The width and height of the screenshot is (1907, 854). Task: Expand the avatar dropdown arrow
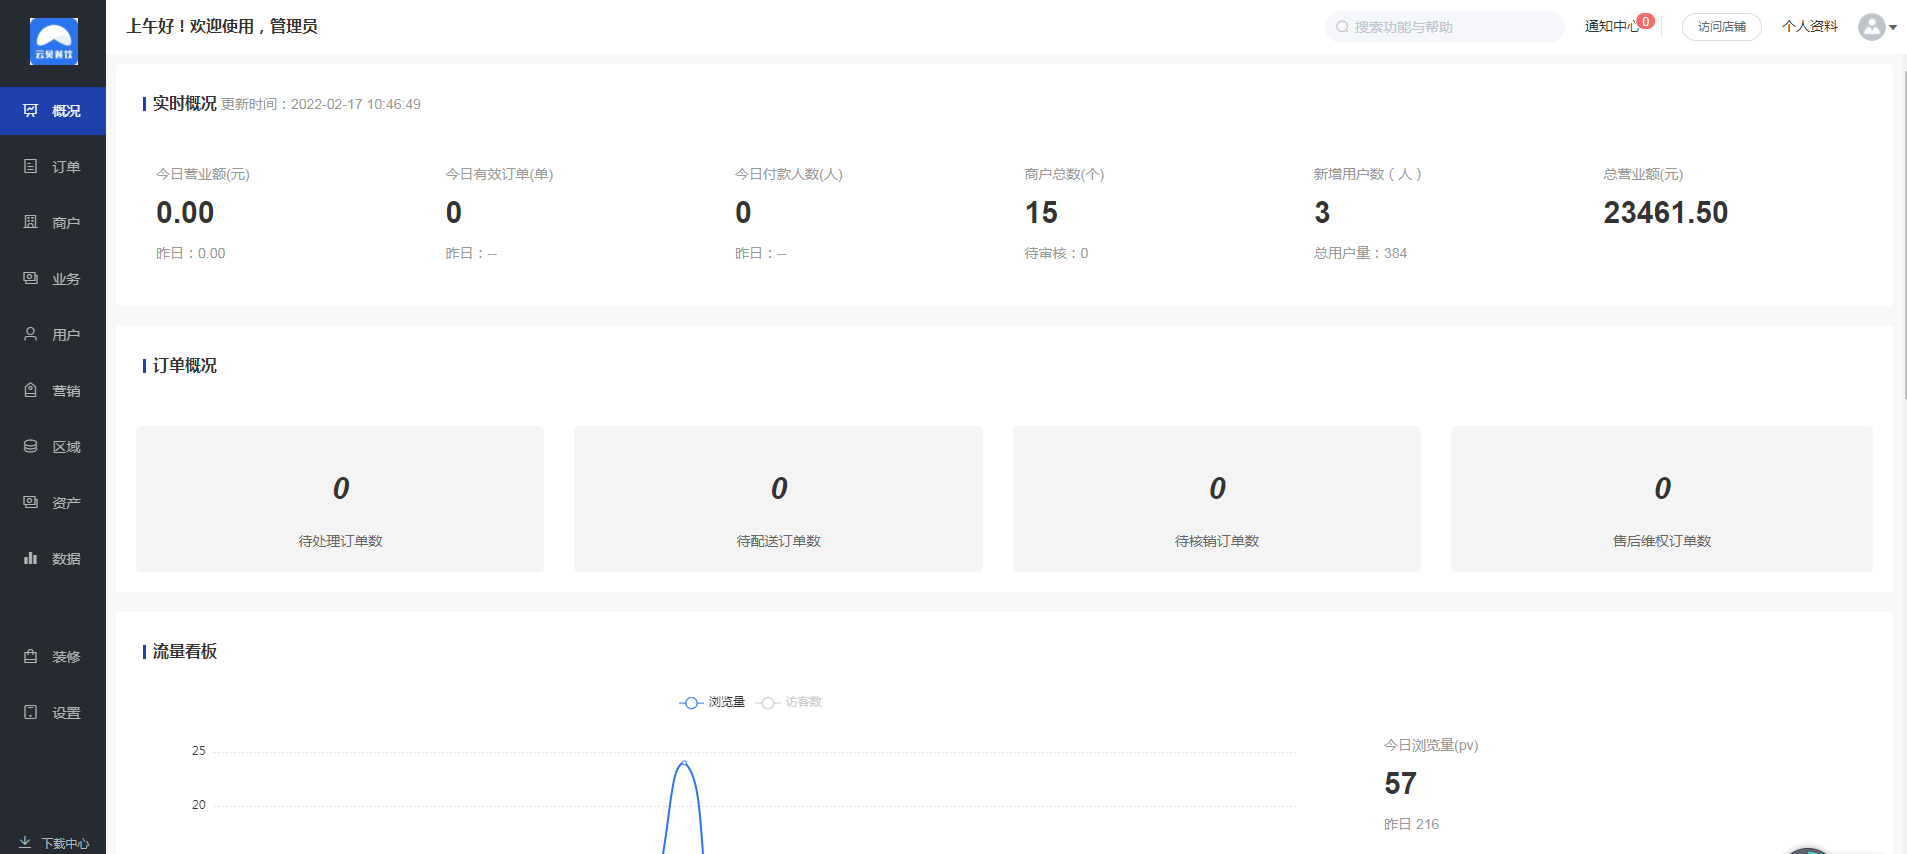click(1893, 28)
